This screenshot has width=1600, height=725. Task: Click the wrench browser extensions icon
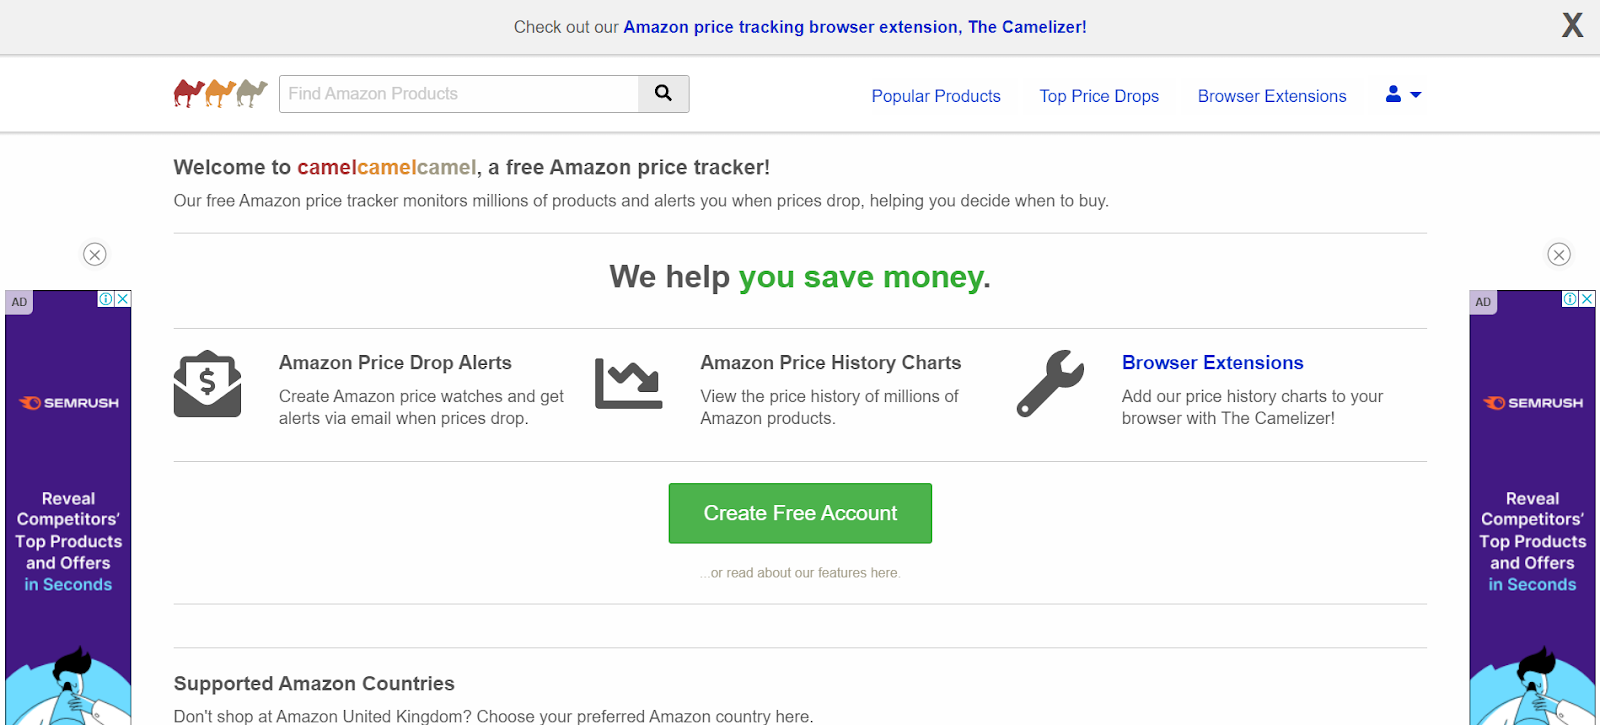pyautogui.click(x=1050, y=383)
